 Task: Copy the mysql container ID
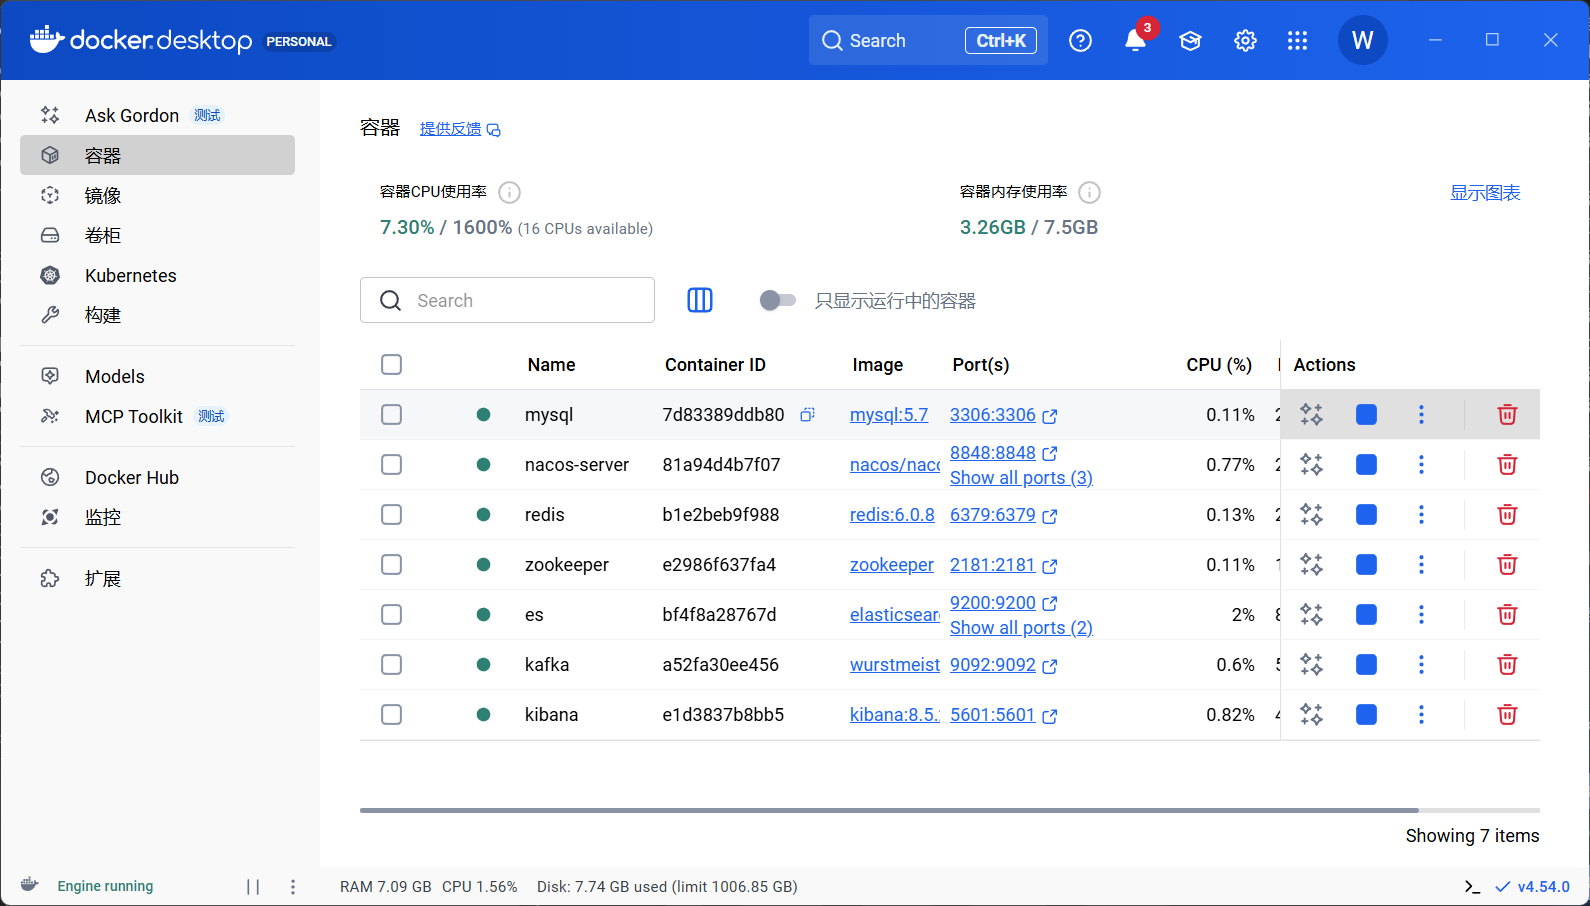tap(807, 414)
